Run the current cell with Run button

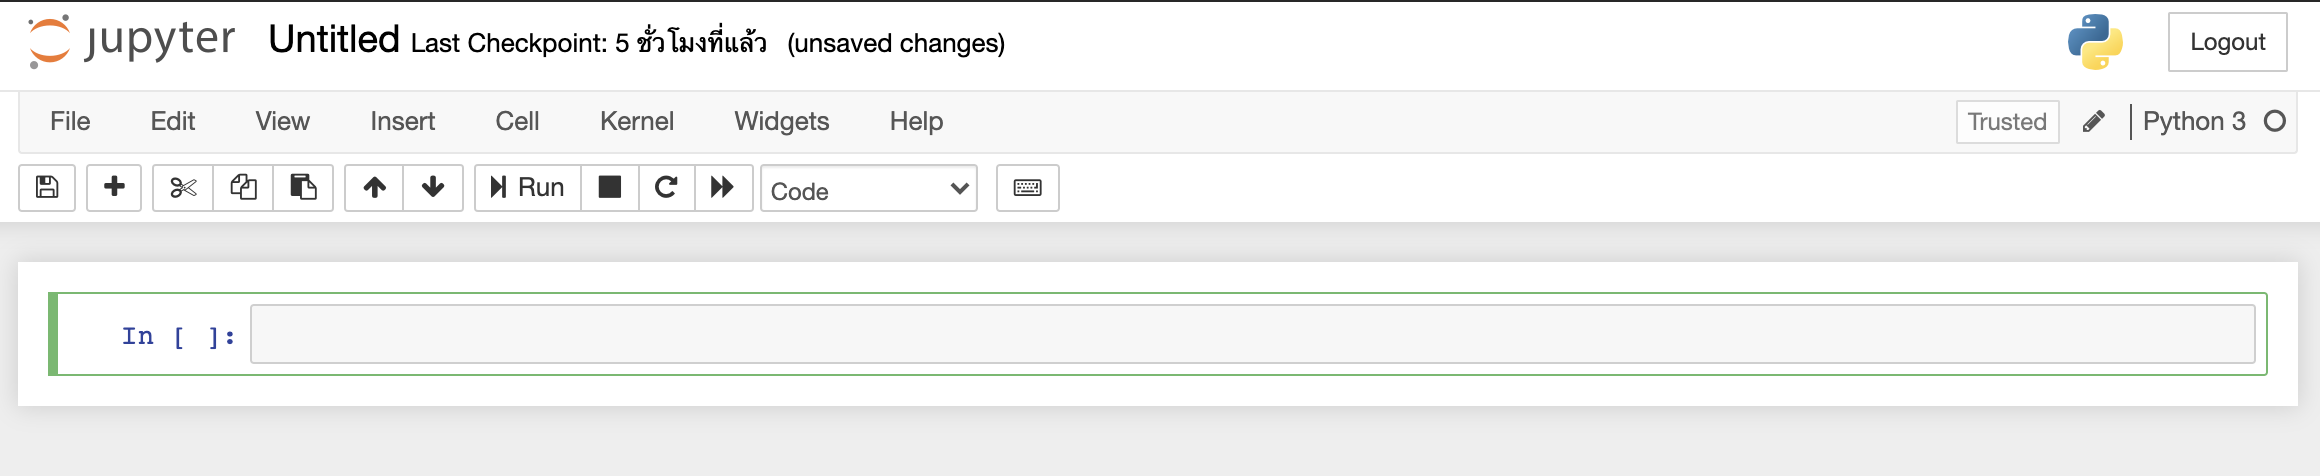[x=528, y=187]
